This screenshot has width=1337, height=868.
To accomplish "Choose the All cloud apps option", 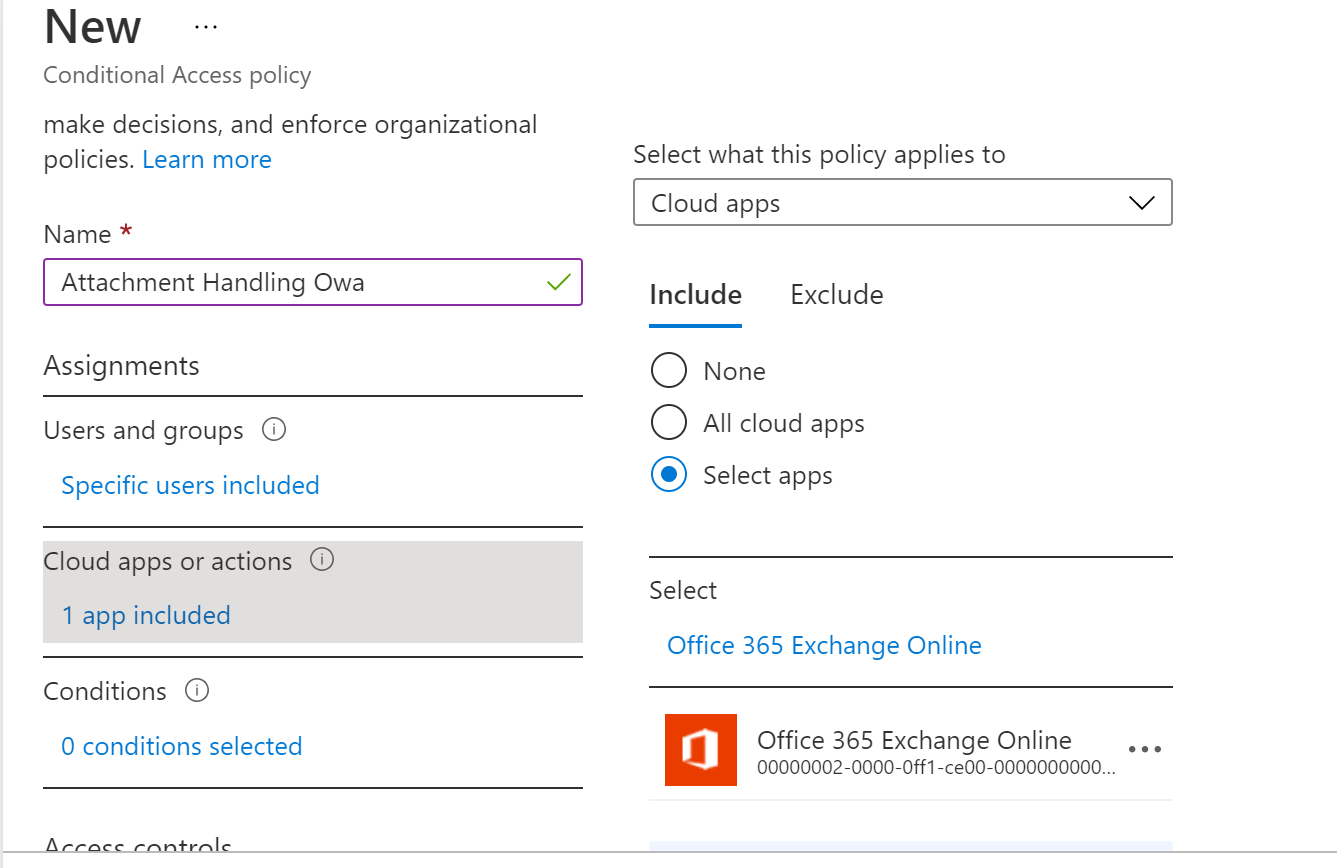I will (x=668, y=423).
